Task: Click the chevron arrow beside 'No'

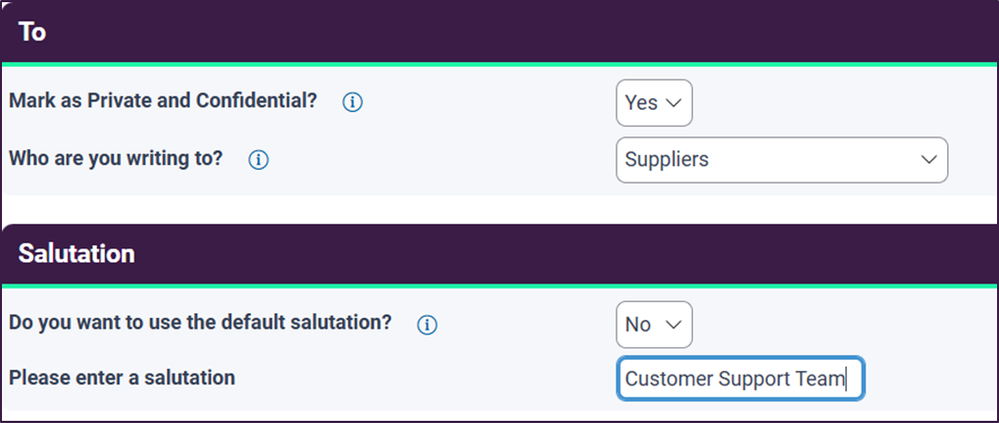Action: [x=673, y=324]
